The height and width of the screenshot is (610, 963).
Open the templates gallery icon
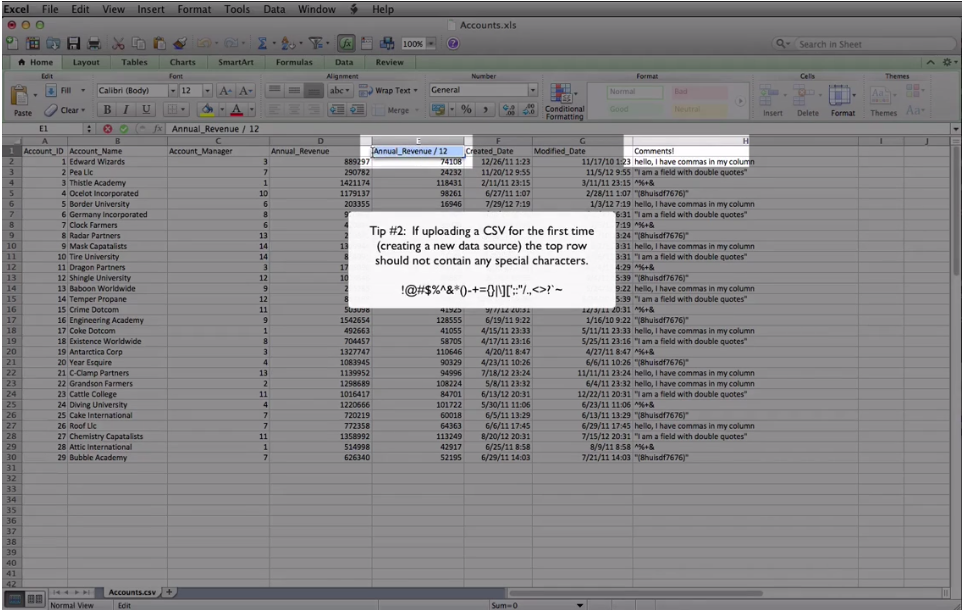click(x=33, y=44)
